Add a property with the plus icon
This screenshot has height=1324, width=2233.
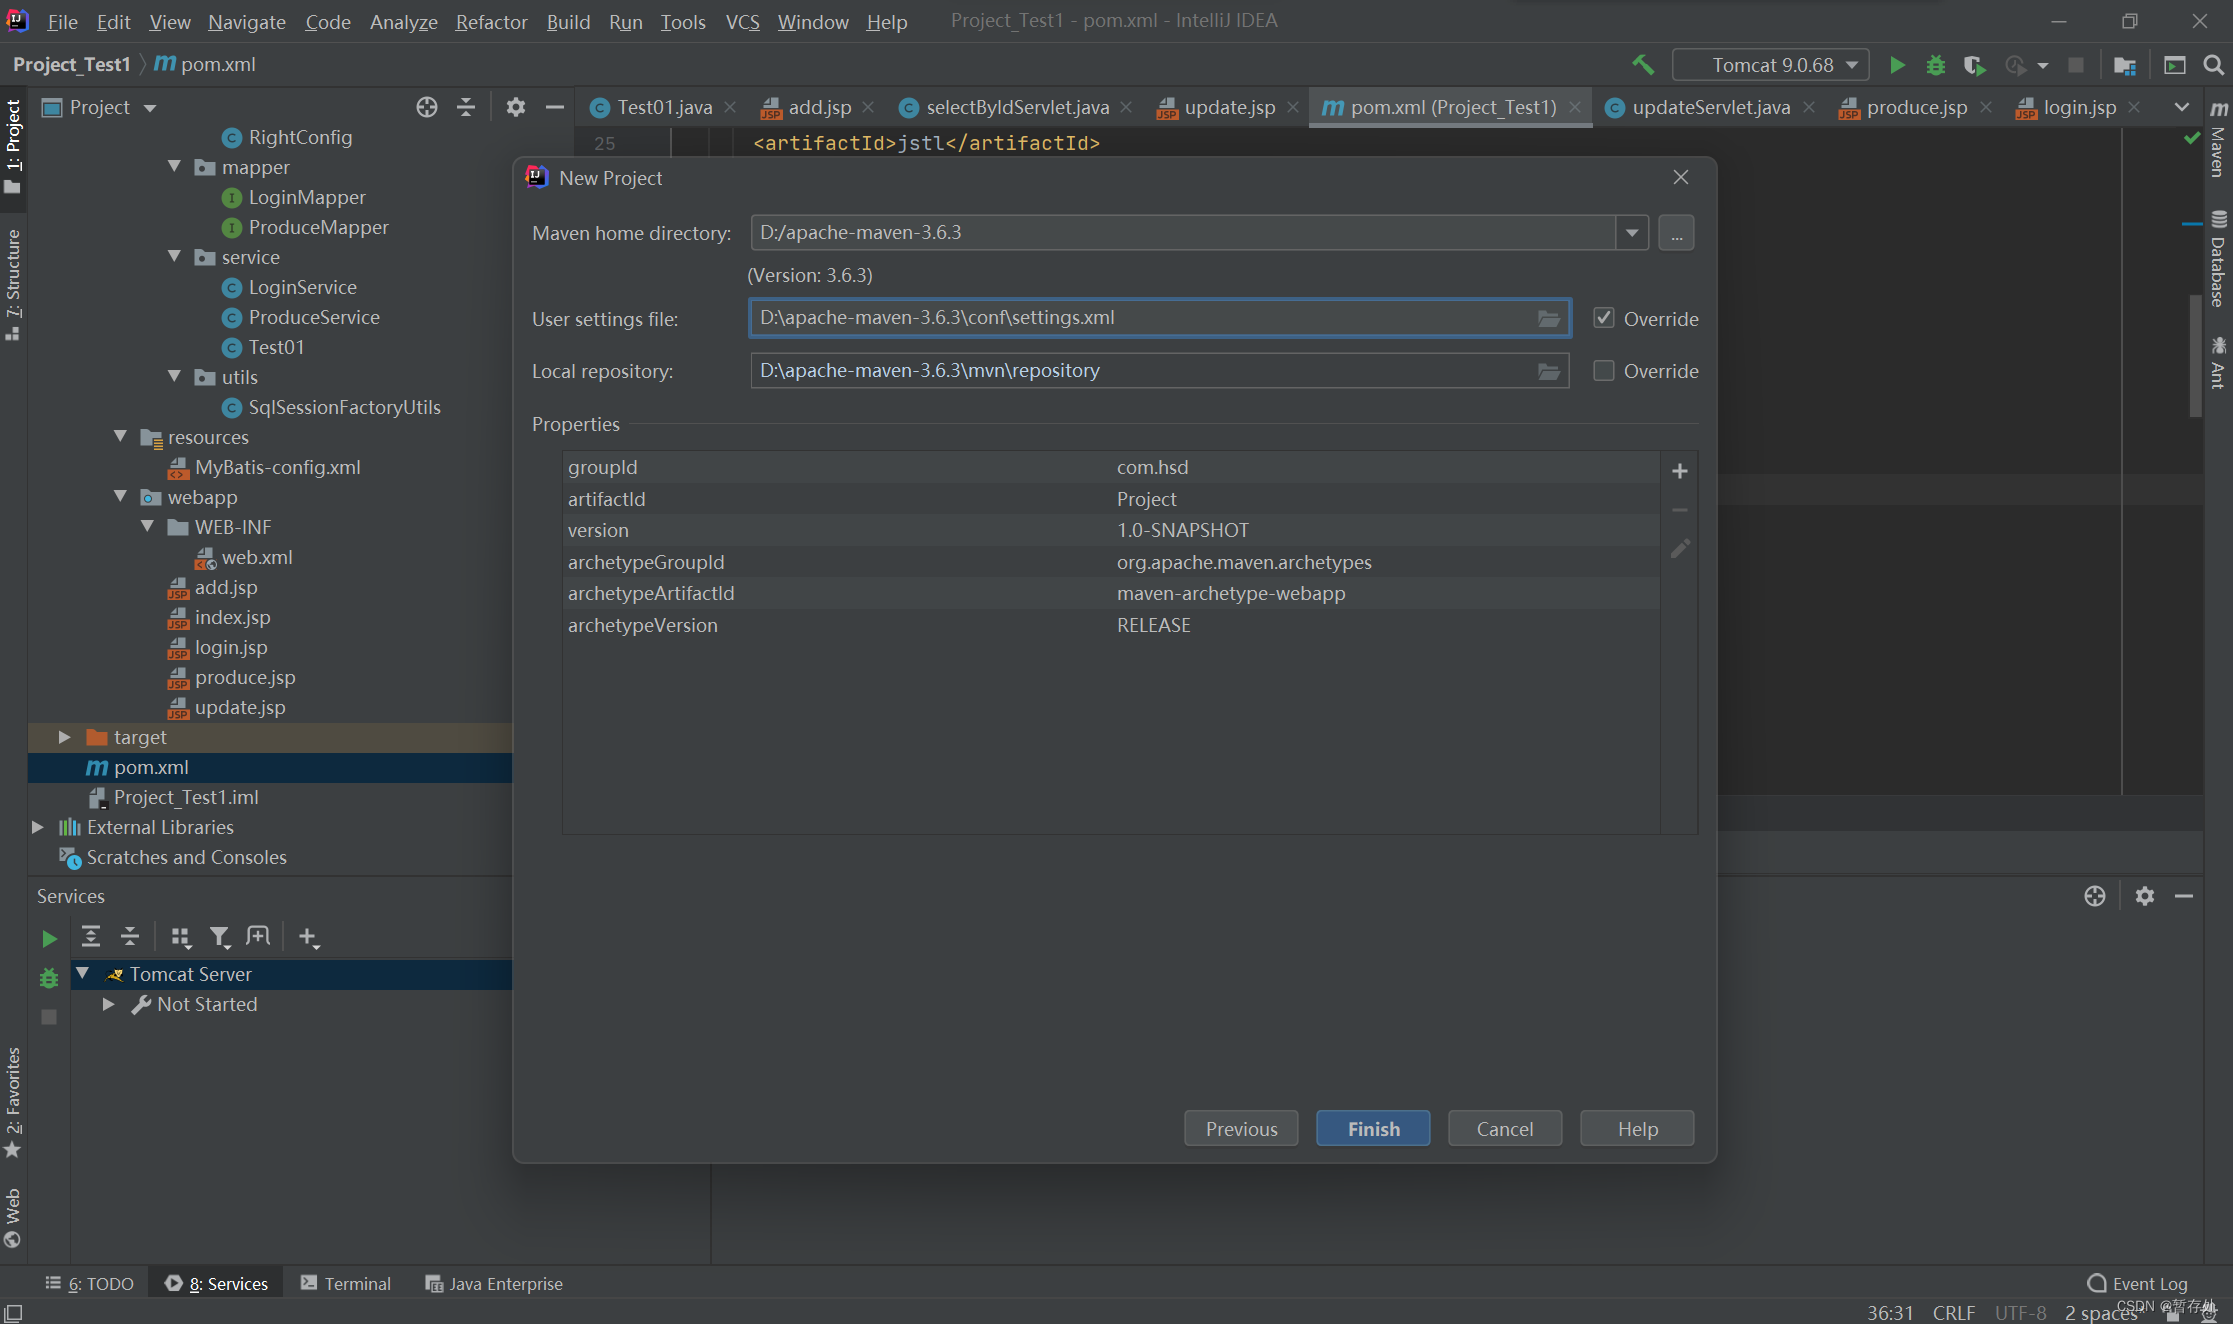[x=1680, y=471]
